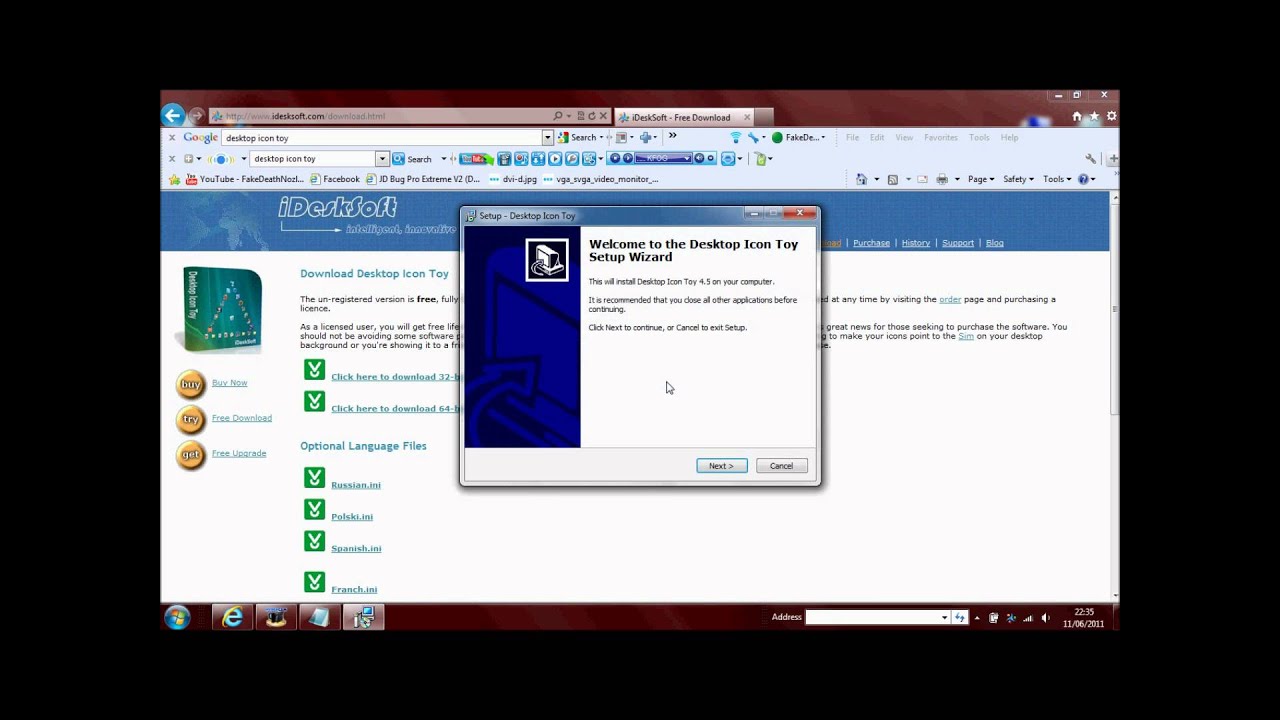Image resolution: width=1280 pixels, height=720 pixels.
Task: Expand the Google search box history dropdown
Action: click(x=547, y=137)
